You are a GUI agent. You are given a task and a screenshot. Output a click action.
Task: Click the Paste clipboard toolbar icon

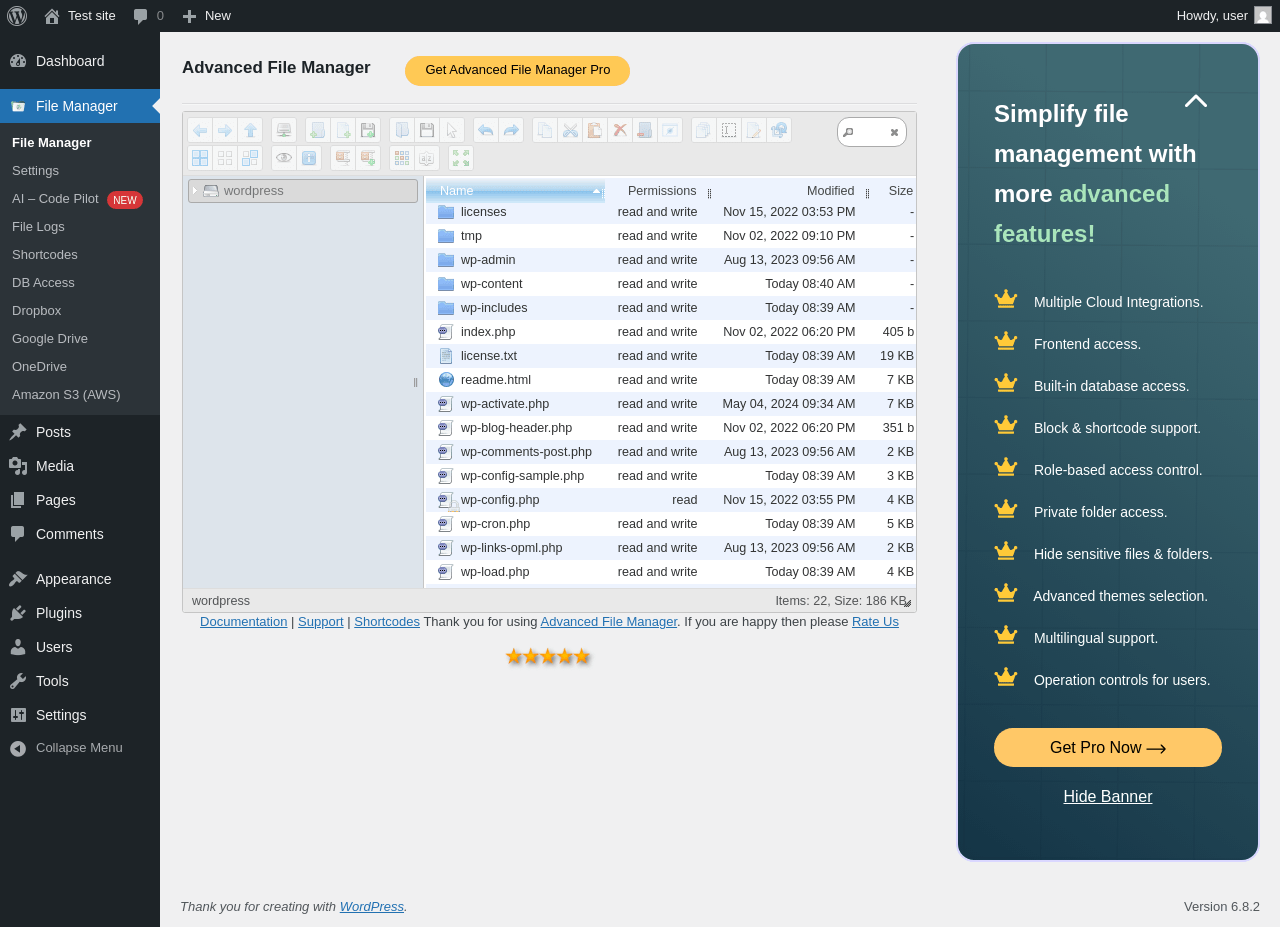tap(595, 130)
